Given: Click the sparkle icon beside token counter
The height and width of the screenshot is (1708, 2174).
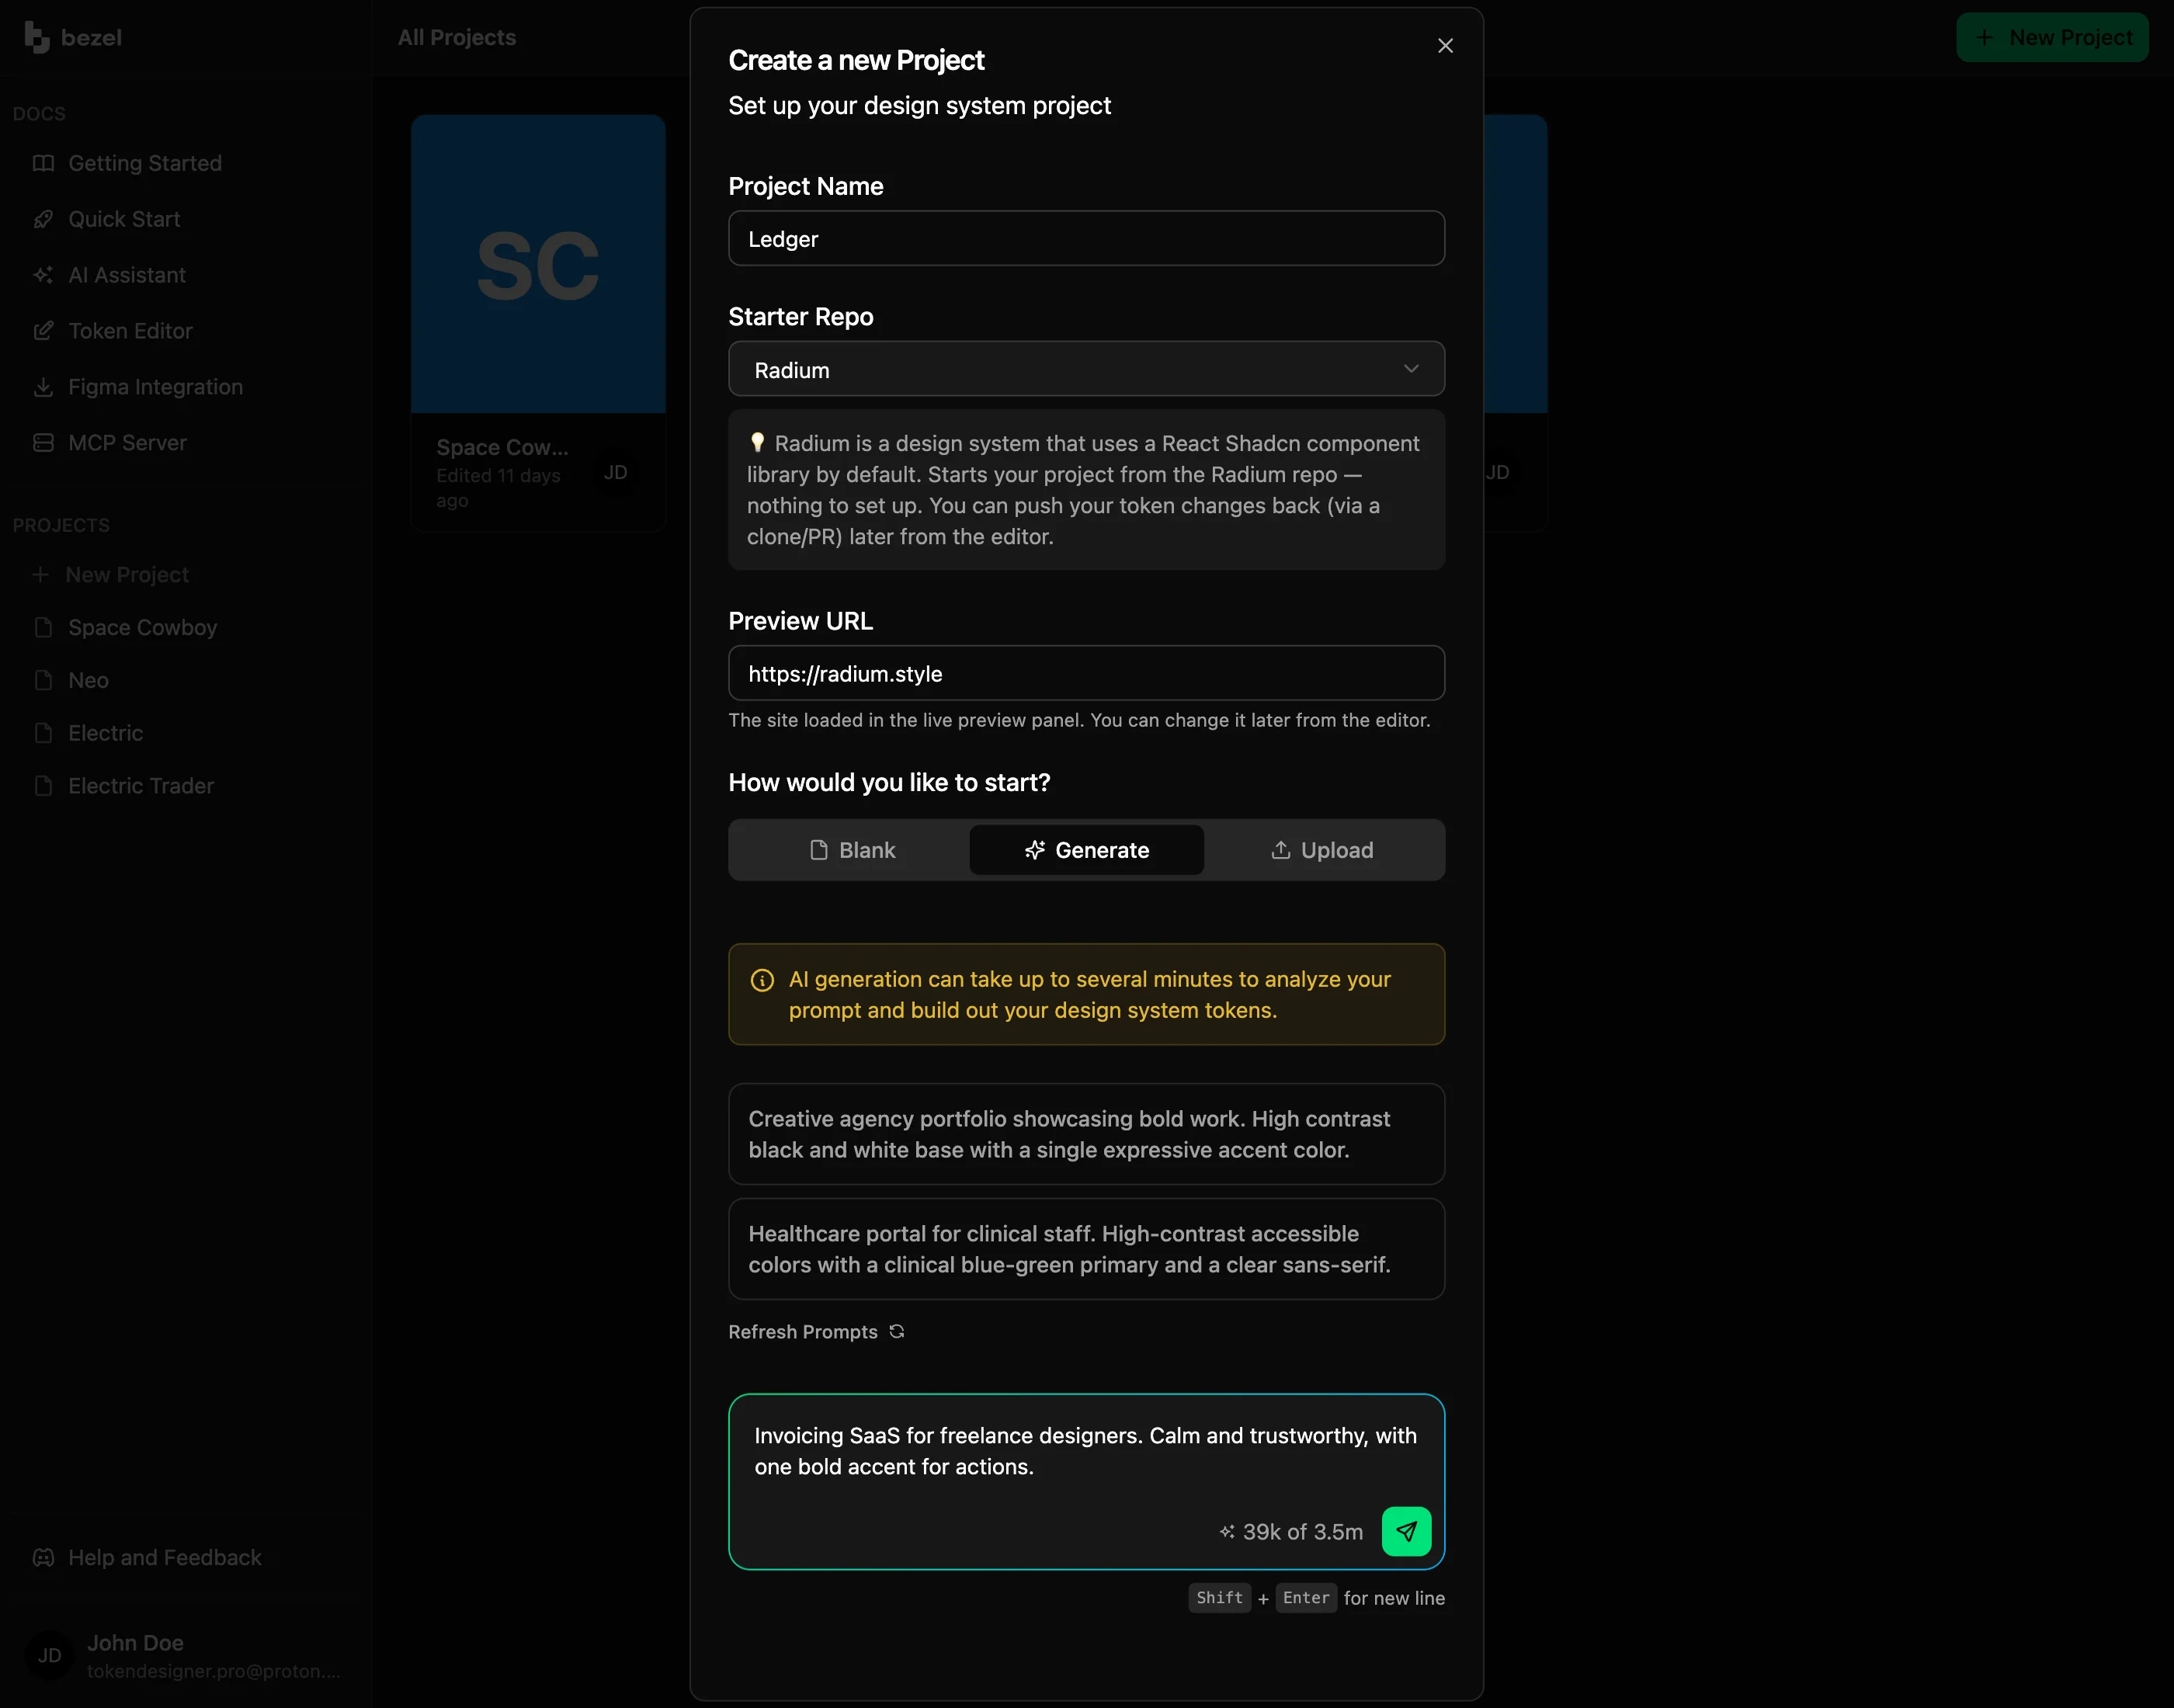Looking at the screenshot, I should (x=1227, y=1532).
